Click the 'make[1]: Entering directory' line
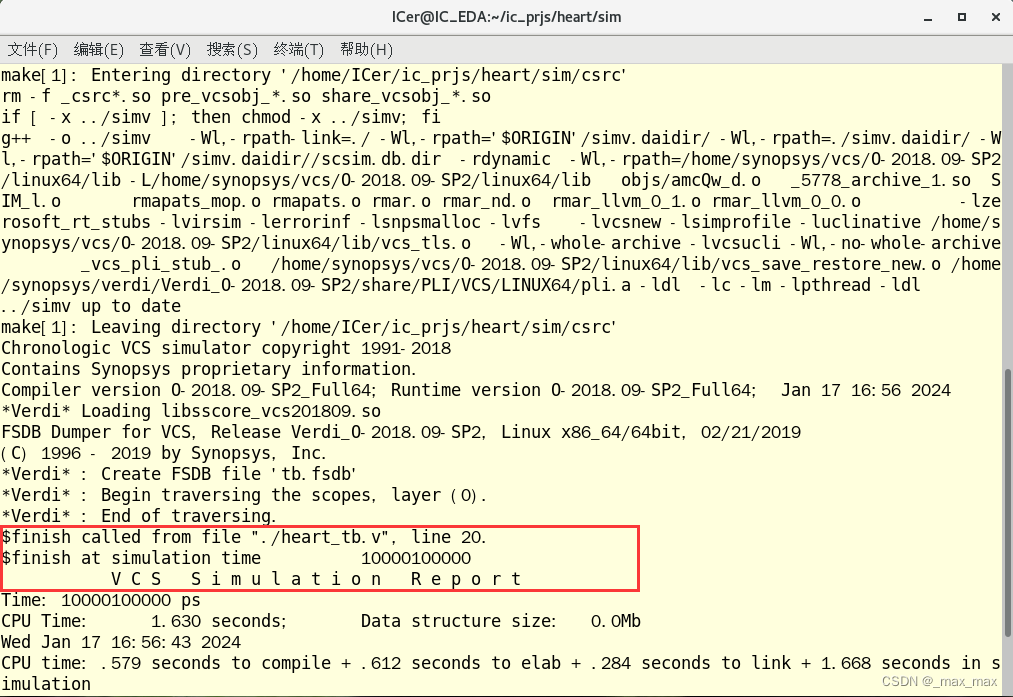 314,75
